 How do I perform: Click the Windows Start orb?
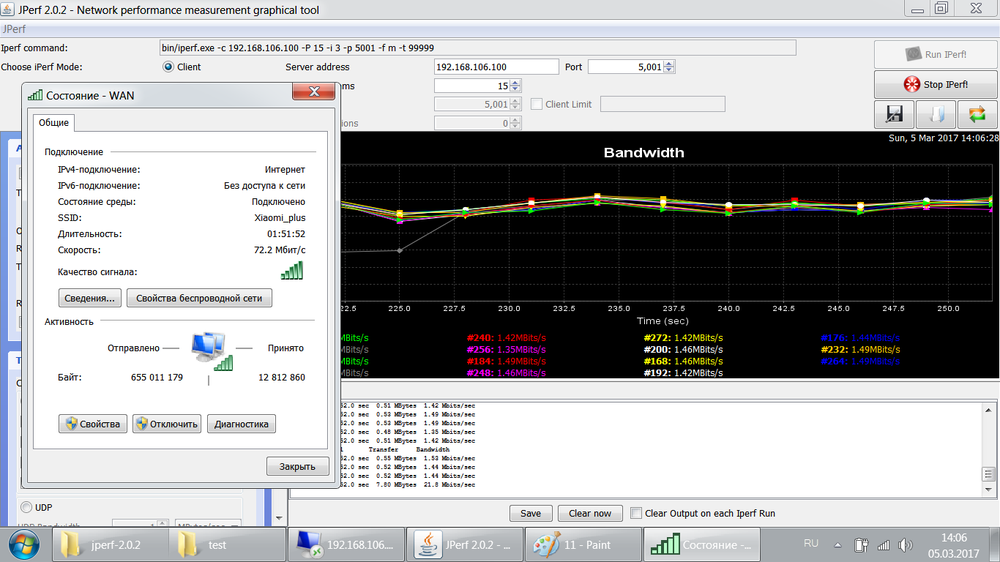coord(24,545)
